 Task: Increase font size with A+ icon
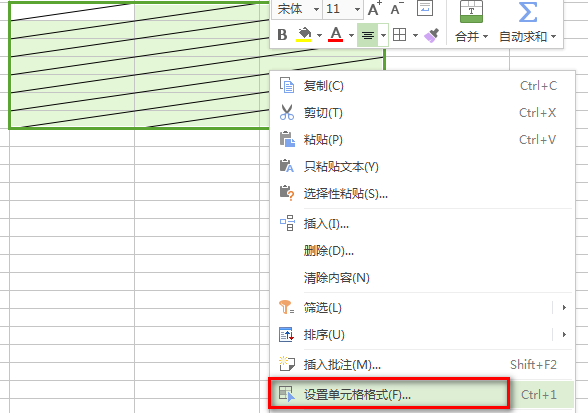coord(374,9)
